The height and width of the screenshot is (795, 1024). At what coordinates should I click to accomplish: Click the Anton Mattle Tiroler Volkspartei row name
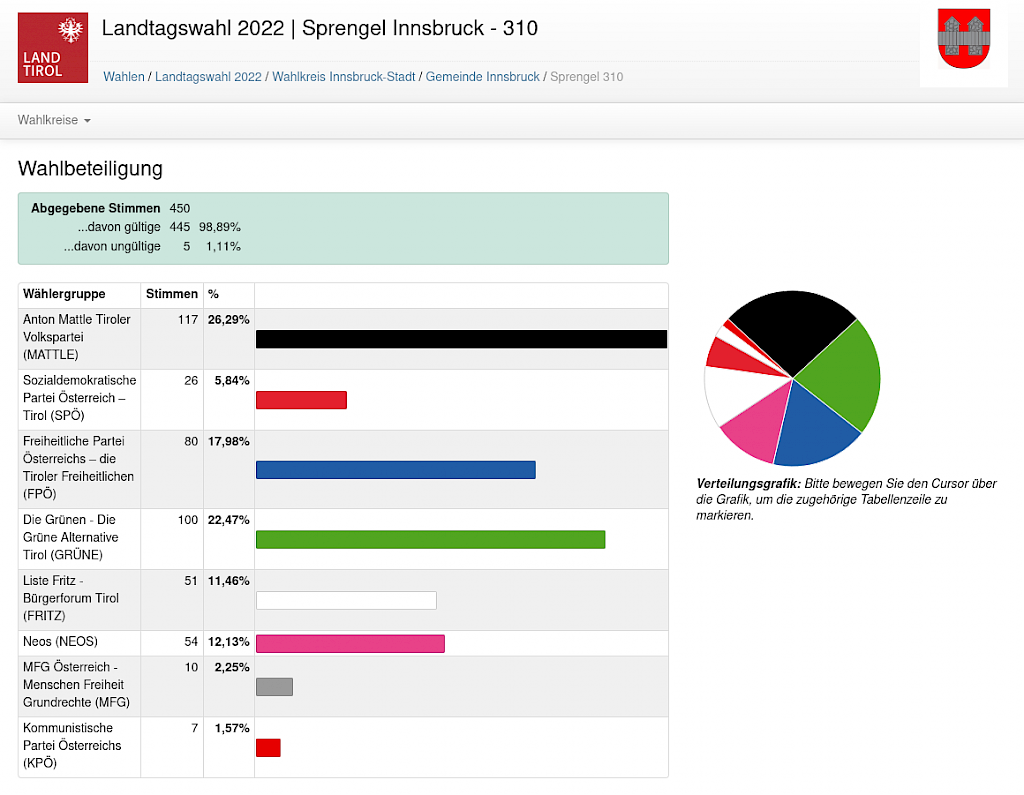[76, 337]
